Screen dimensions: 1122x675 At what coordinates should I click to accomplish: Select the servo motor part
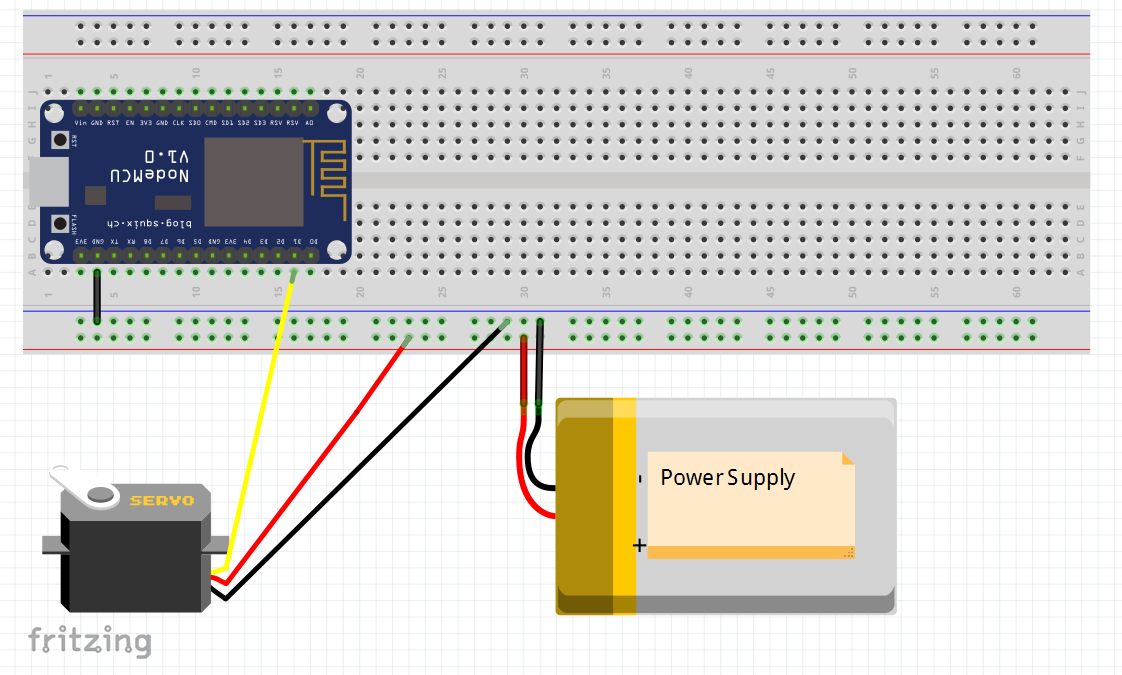point(136,548)
